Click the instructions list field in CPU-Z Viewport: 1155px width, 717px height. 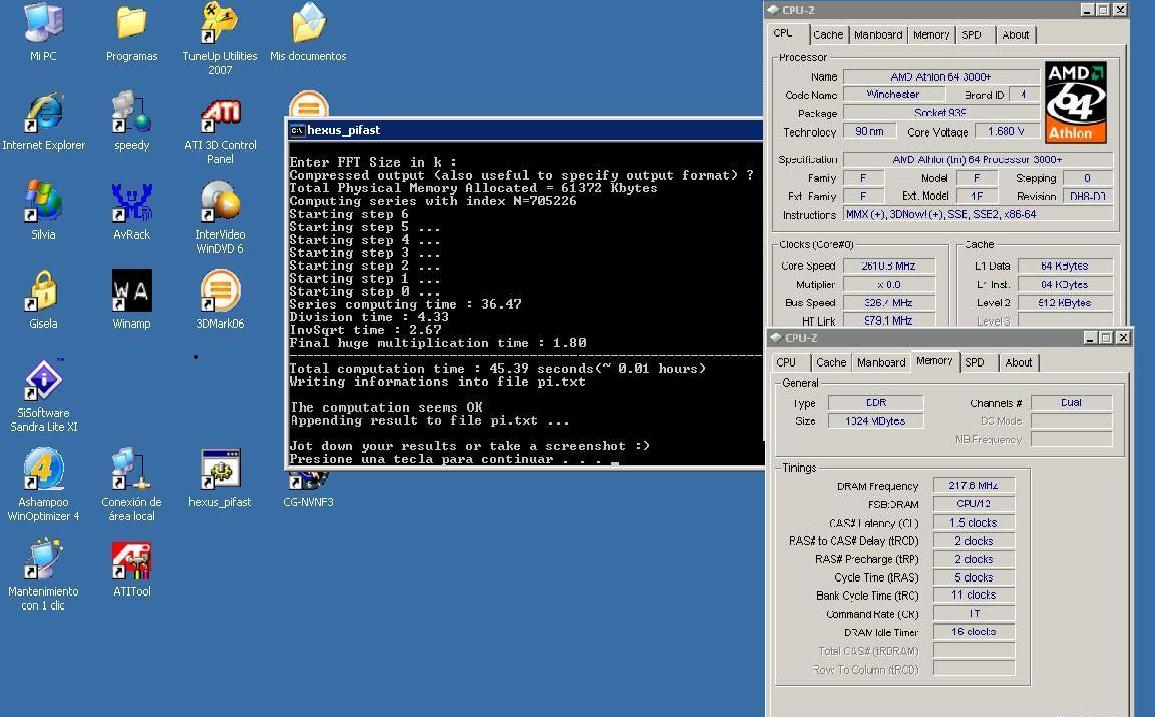[x=978, y=214]
